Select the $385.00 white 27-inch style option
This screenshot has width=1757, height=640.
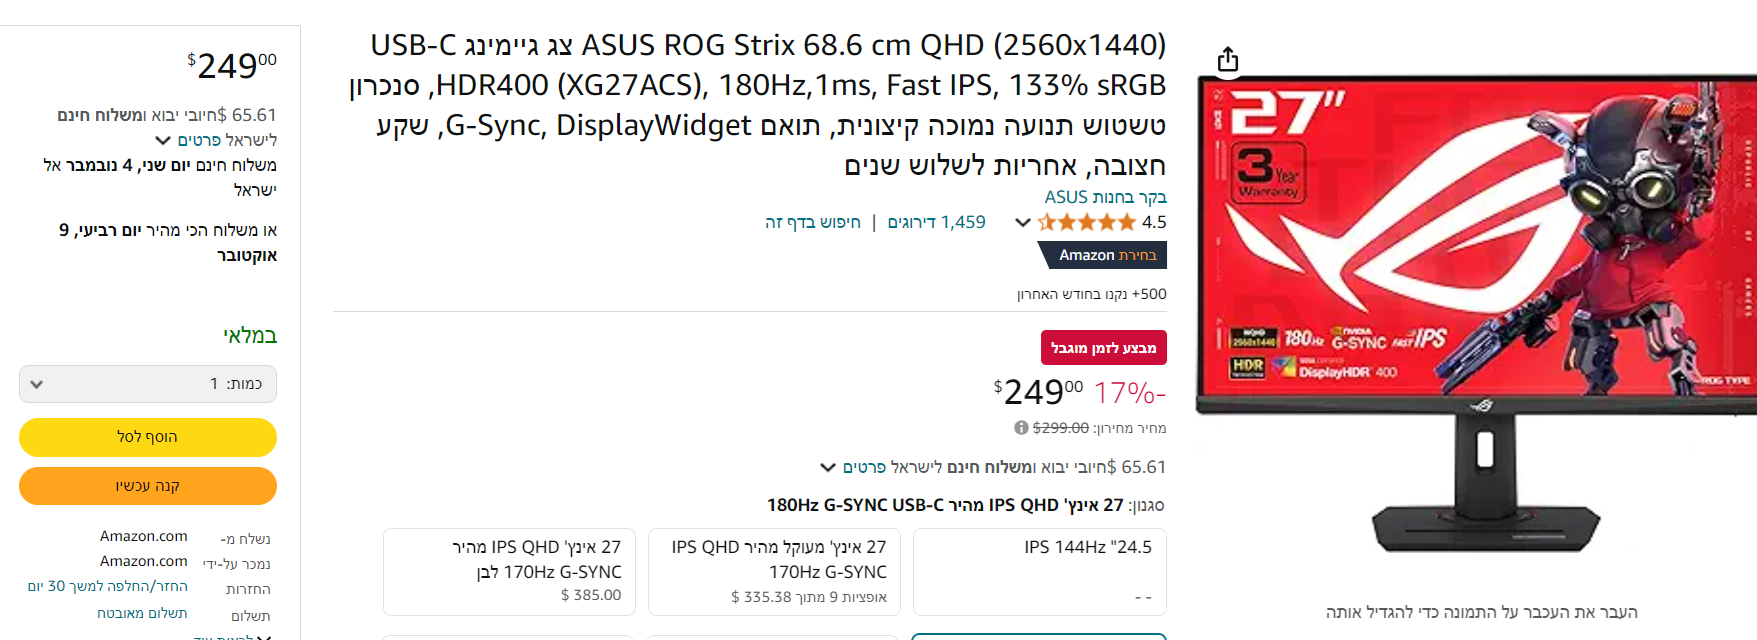509,571
